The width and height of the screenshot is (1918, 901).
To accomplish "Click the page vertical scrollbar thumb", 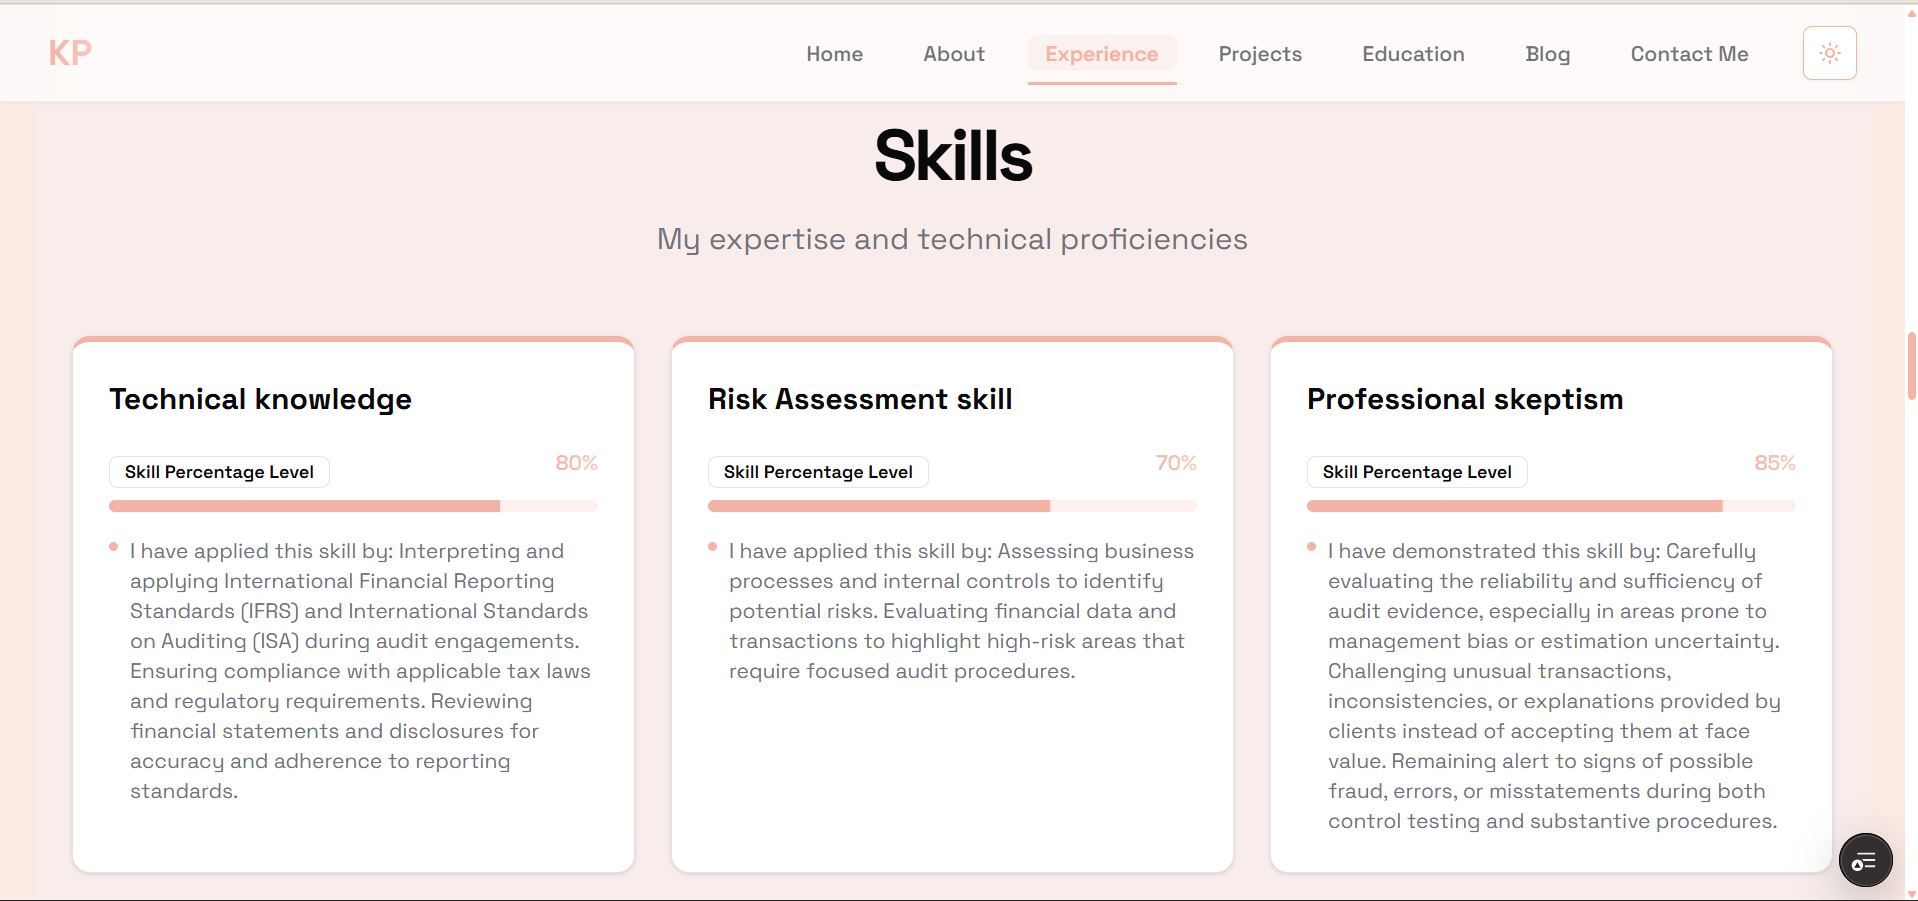I will pos(1911,365).
